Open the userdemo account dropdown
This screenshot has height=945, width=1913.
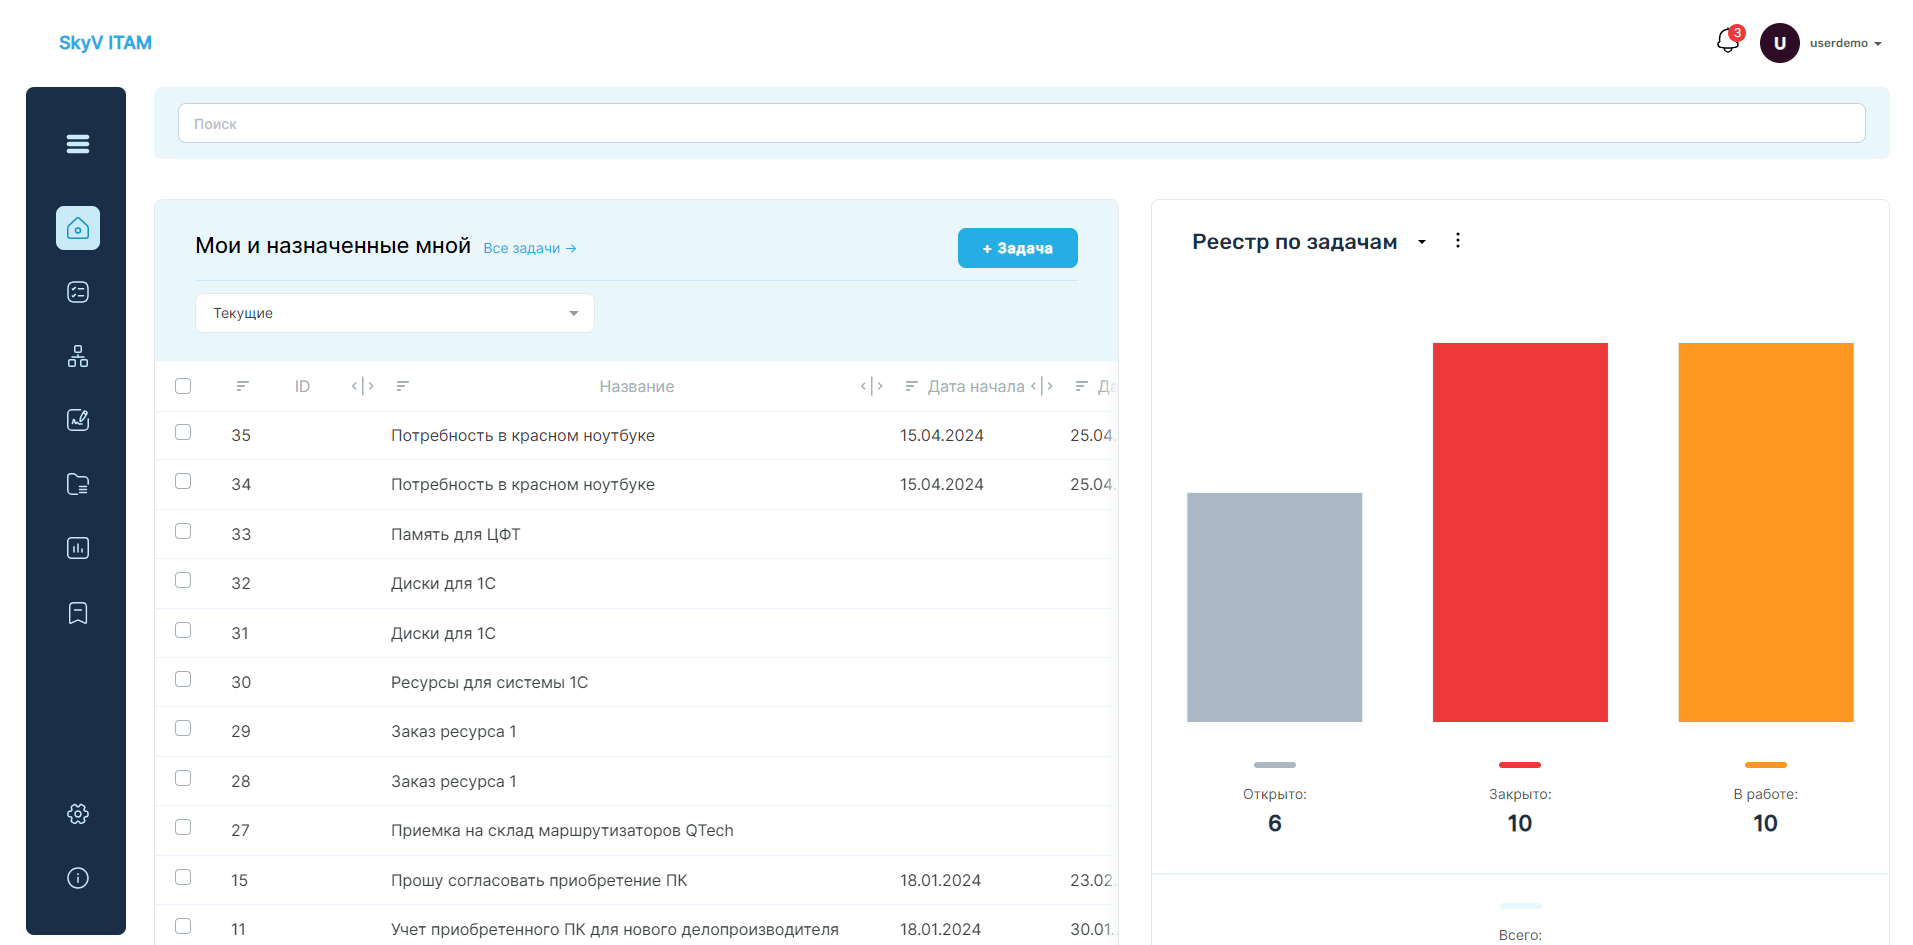click(x=1822, y=43)
